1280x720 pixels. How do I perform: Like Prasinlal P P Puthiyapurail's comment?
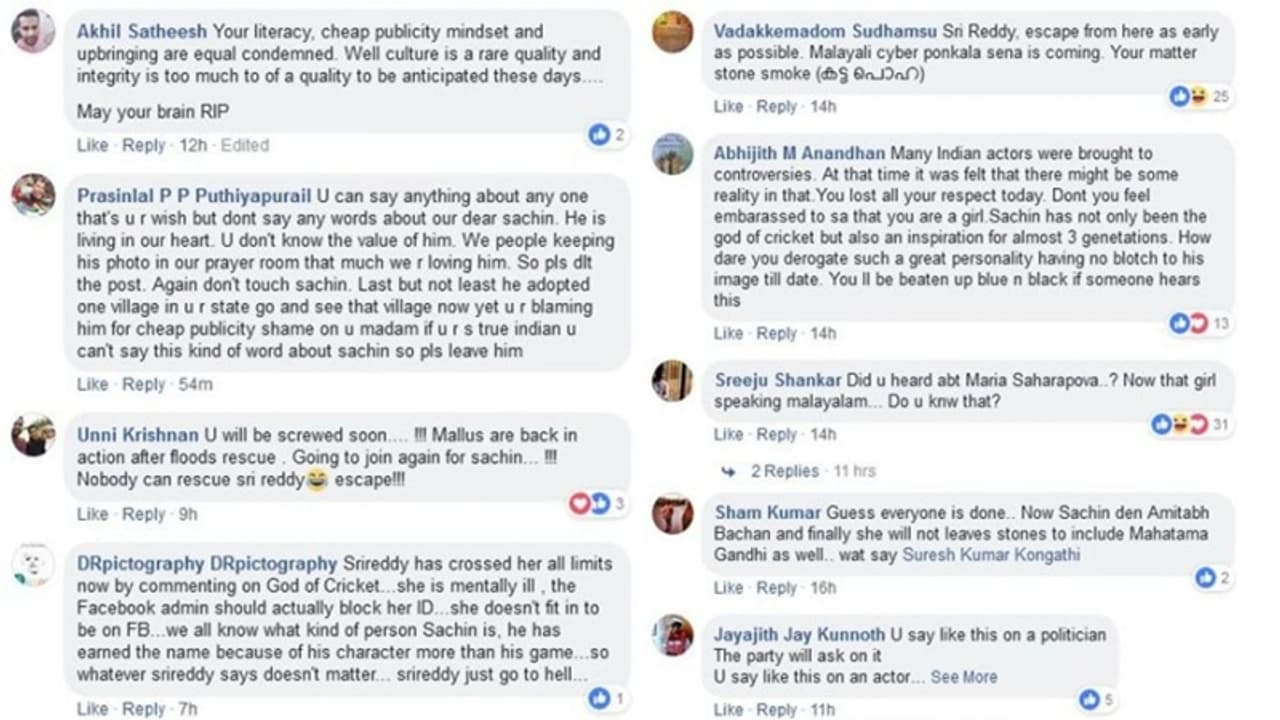click(92, 384)
